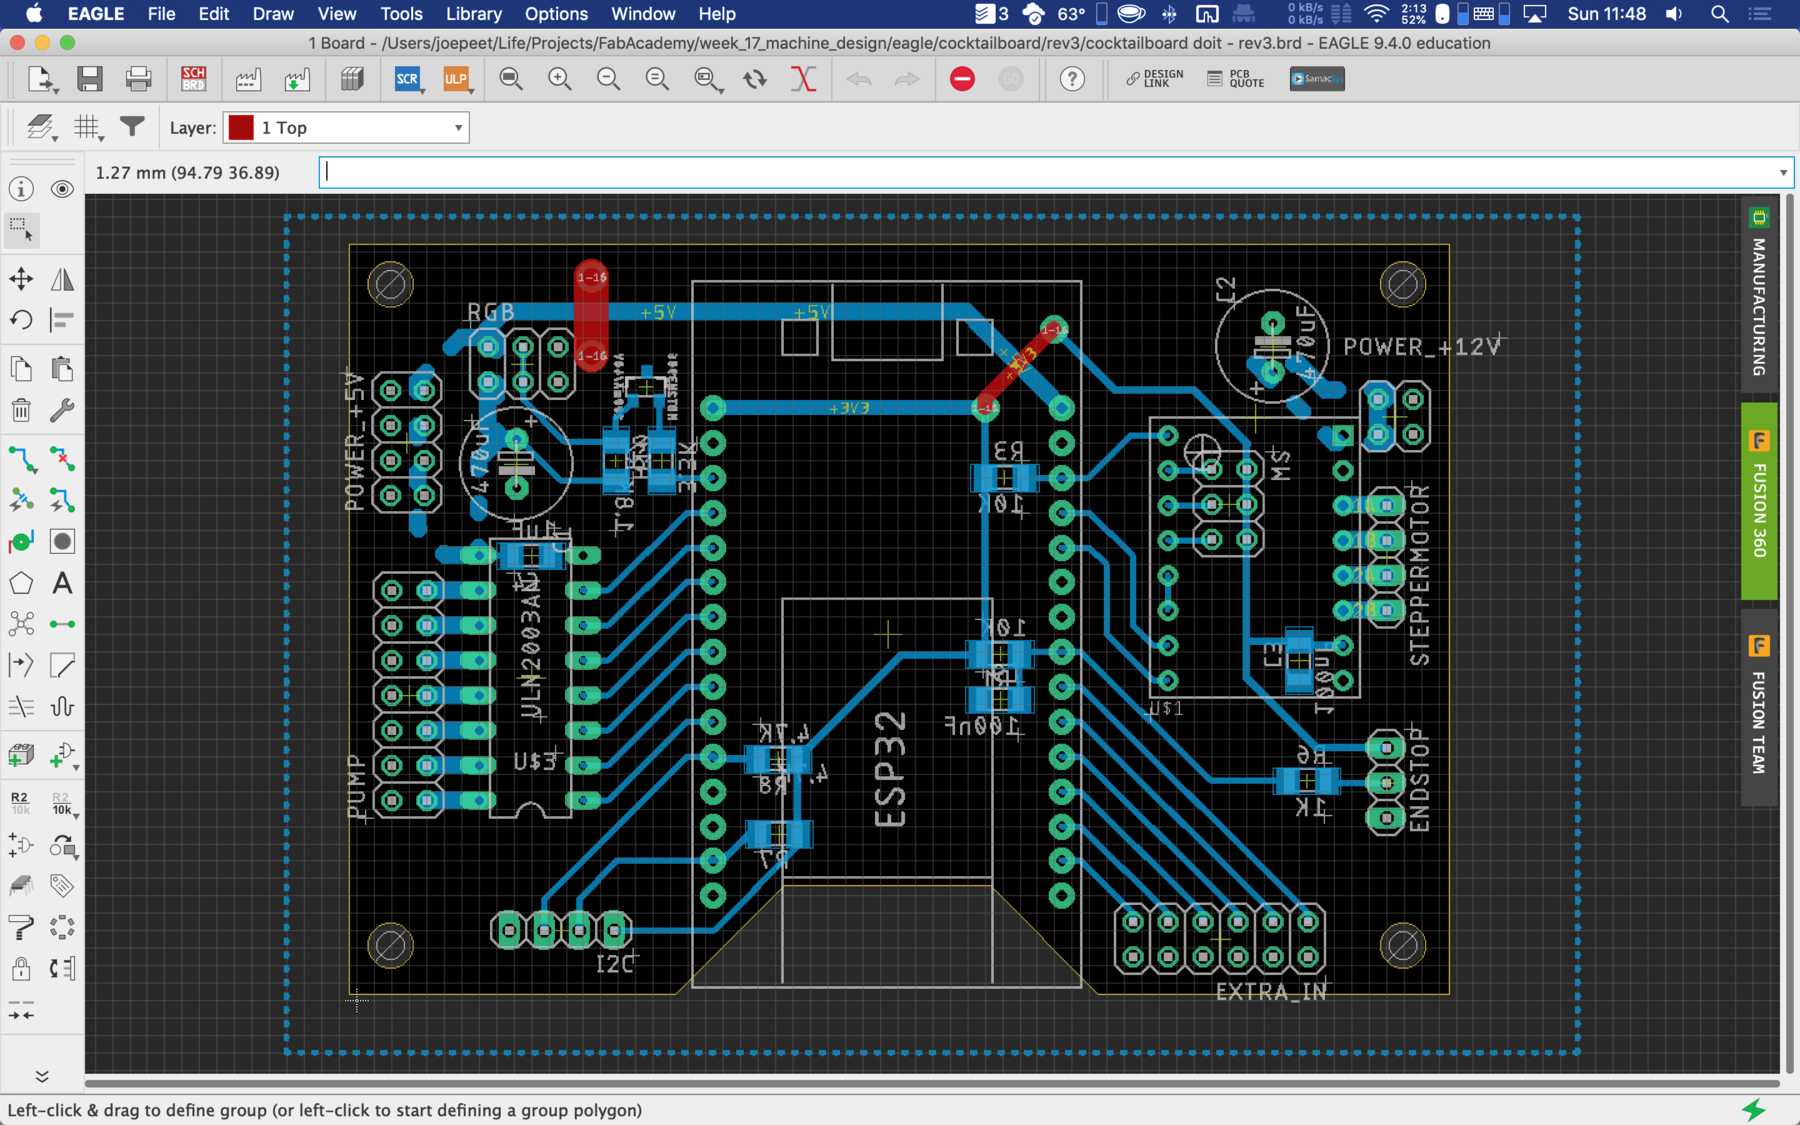The image size is (1800, 1125).
Task: Select the Move tool
Action: [21, 279]
